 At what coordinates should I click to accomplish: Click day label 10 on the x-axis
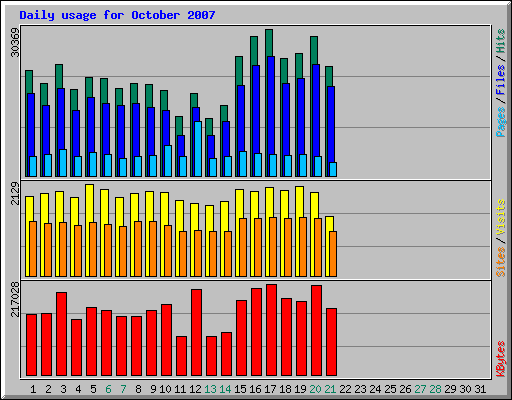[165, 389]
